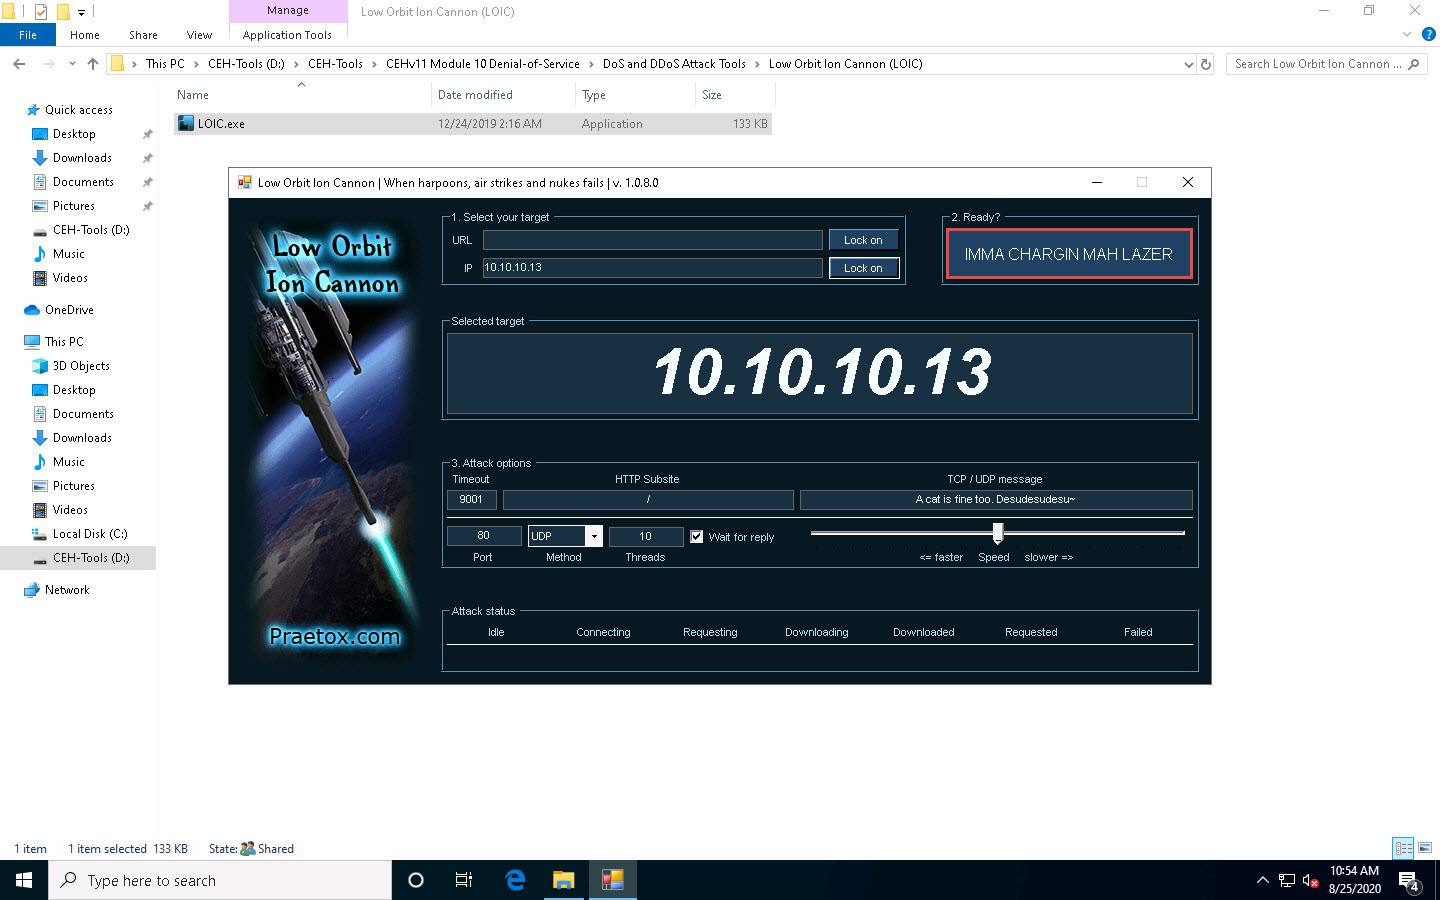1440x900 pixels.
Task: Open Music under This PC
Action: point(69,462)
